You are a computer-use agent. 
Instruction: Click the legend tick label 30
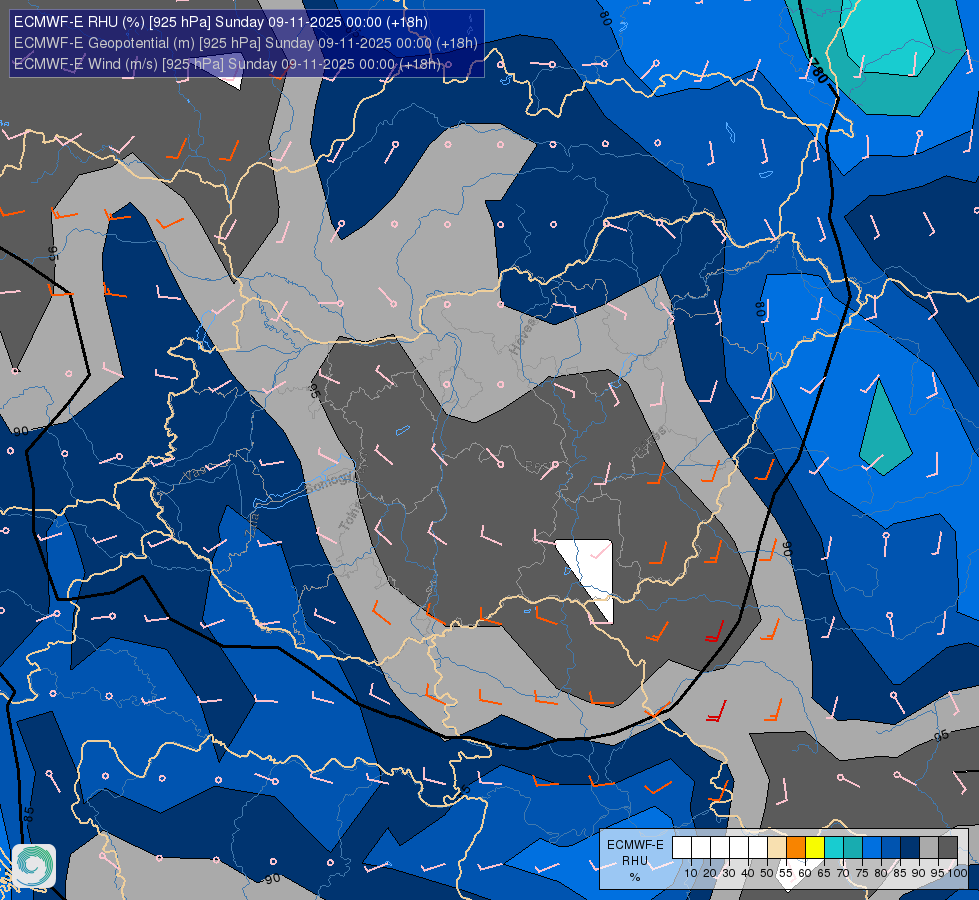tap(729, 873)
